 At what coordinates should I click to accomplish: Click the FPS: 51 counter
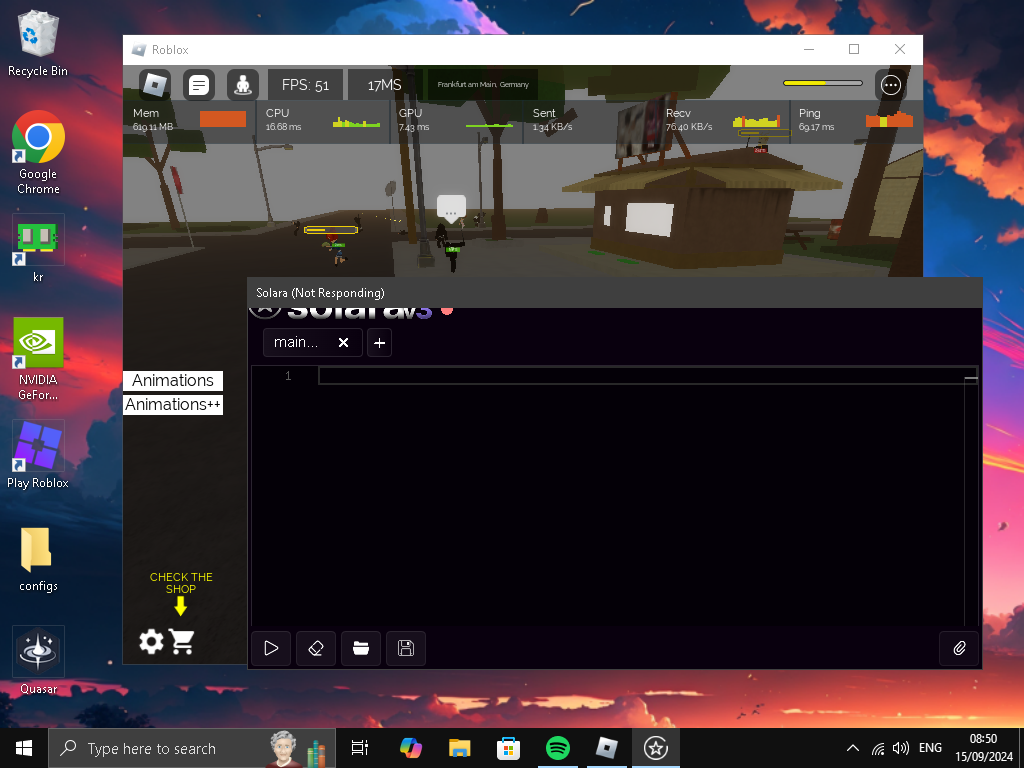pos(306,85)
